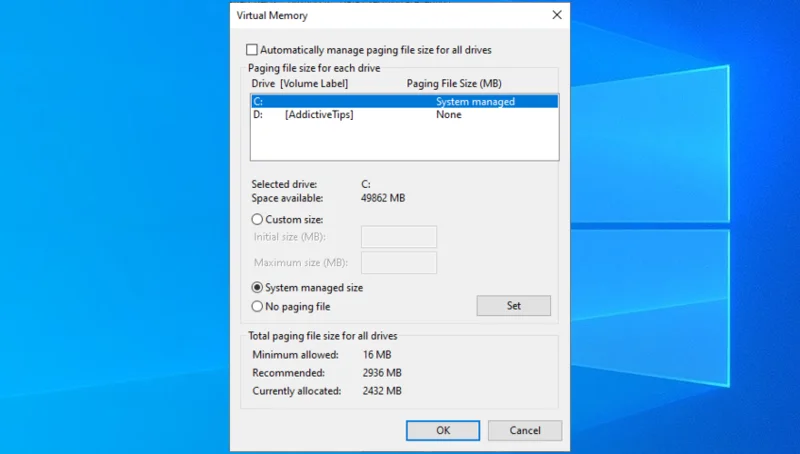The image size is (800, 454).
Task: Click the Currently allocated 2432 MB value
Action: (382, 391)
